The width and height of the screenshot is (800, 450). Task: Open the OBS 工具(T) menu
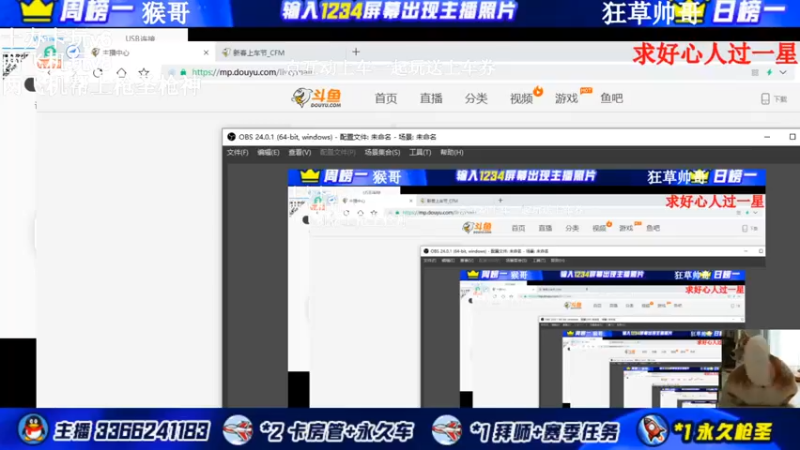click(x=420, y=152)
